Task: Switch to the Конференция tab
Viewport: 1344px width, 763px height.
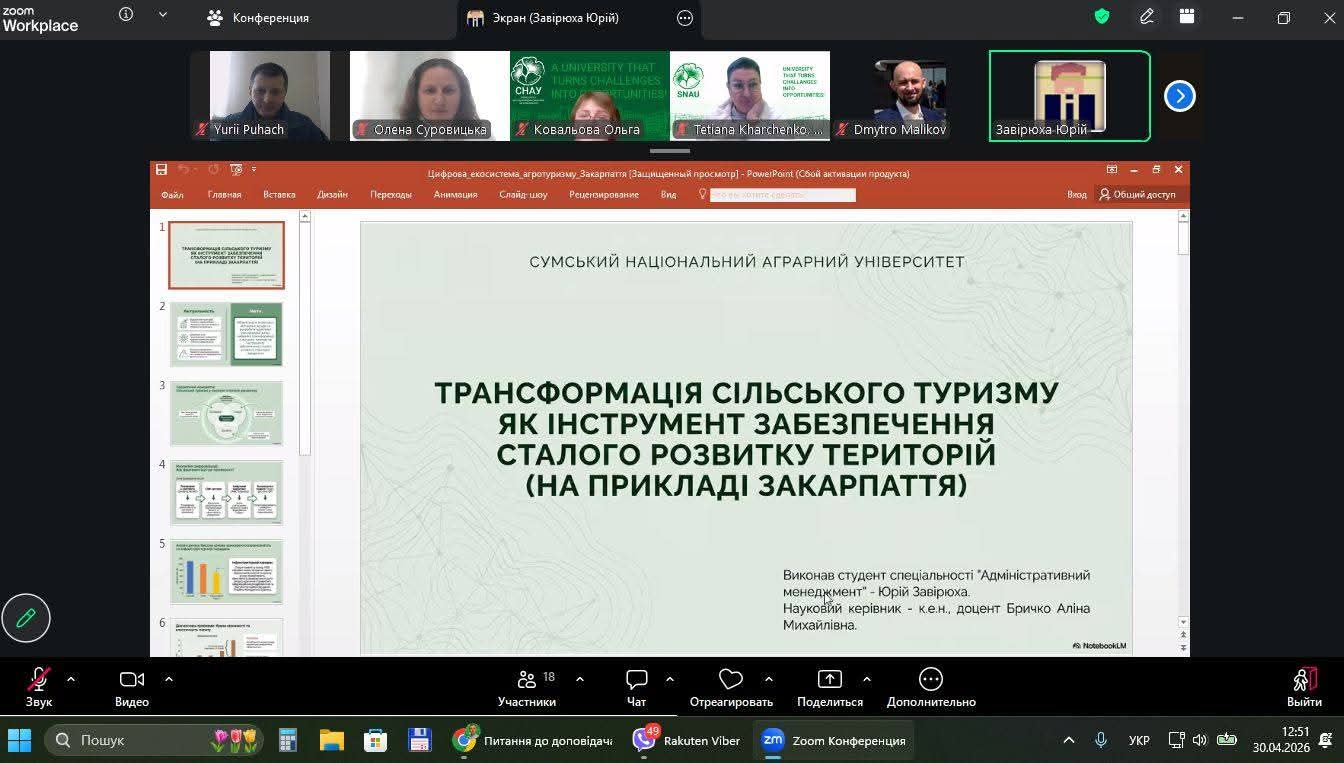Action: (258, 18)
